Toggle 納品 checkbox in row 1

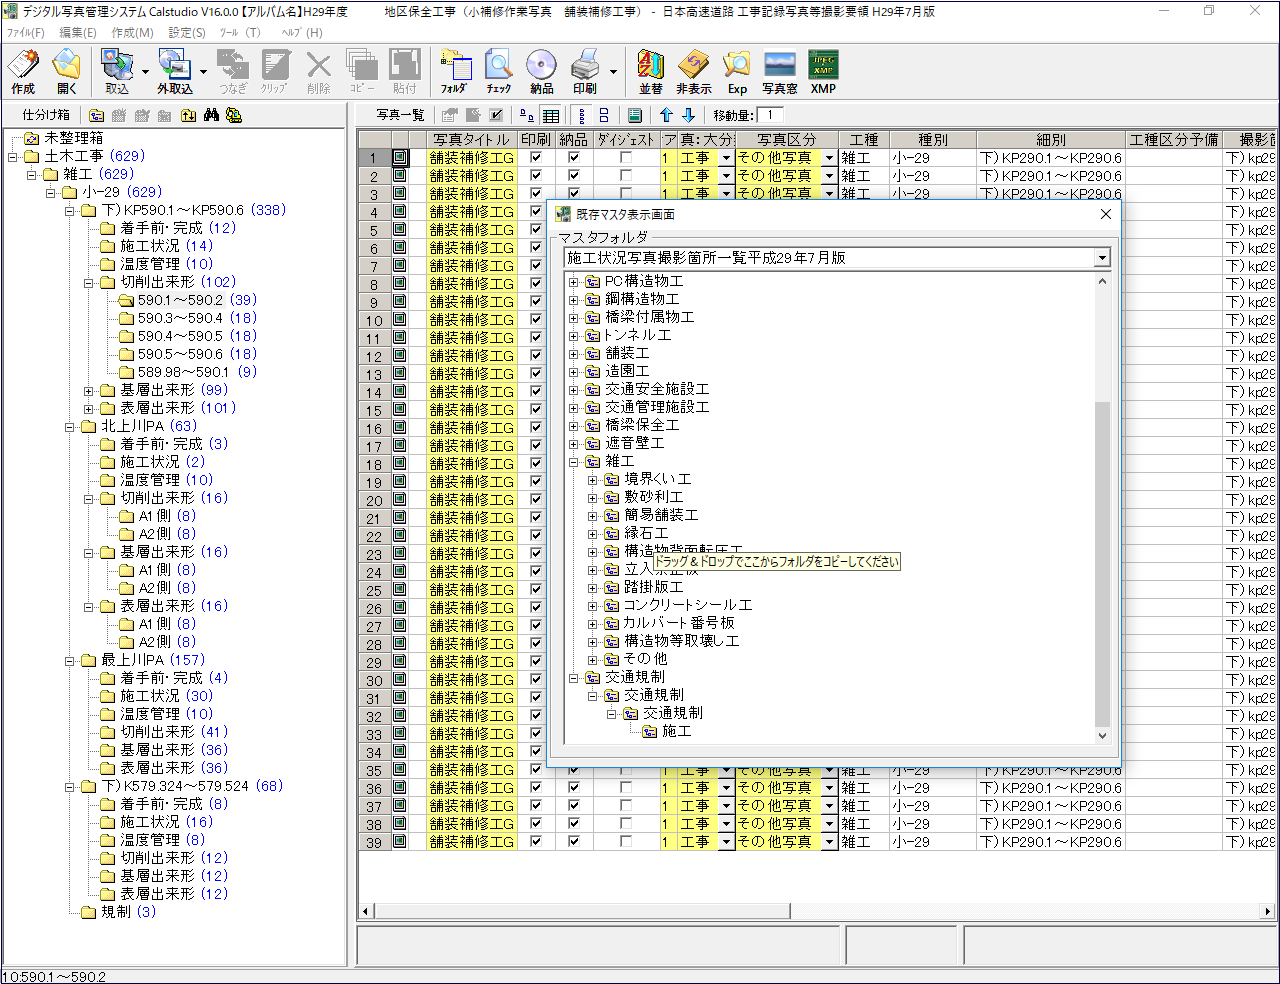tap(574, 157)
